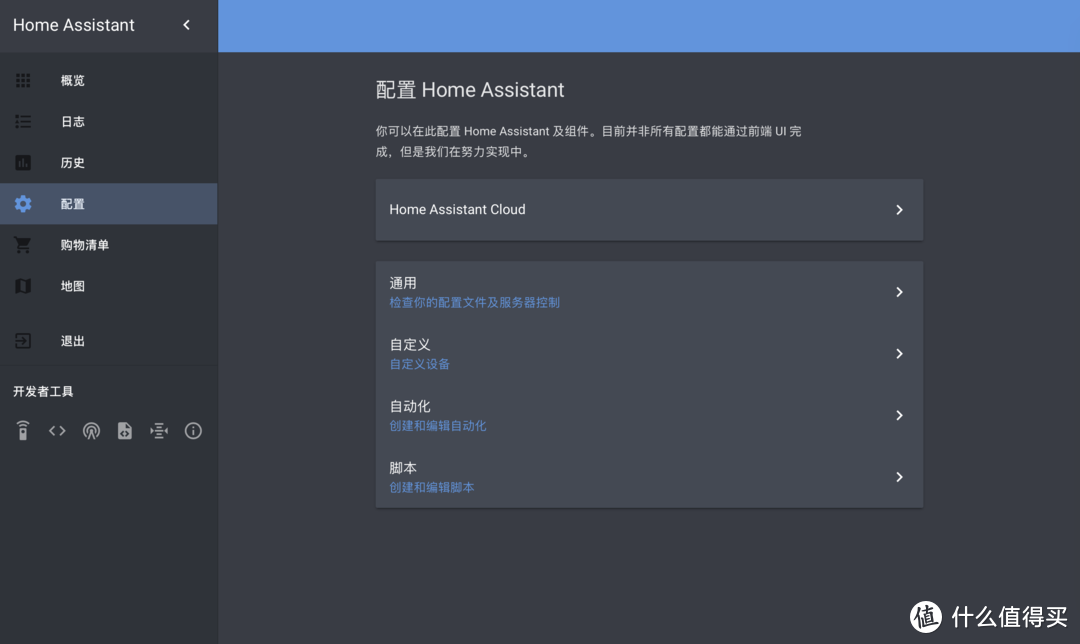Open the Templates developer tool

(124, 430)
